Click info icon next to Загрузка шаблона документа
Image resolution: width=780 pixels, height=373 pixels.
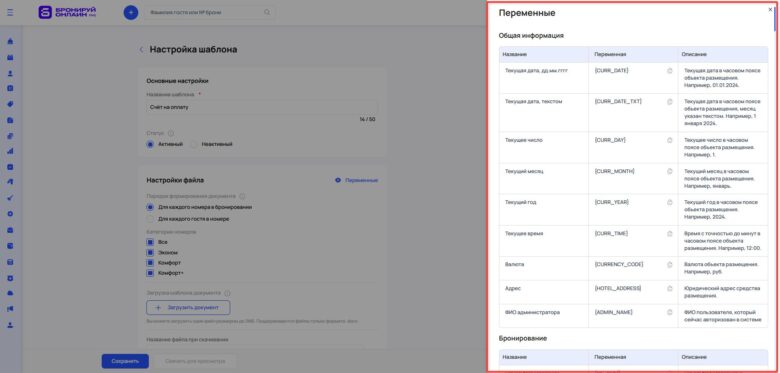pos(227,293)
